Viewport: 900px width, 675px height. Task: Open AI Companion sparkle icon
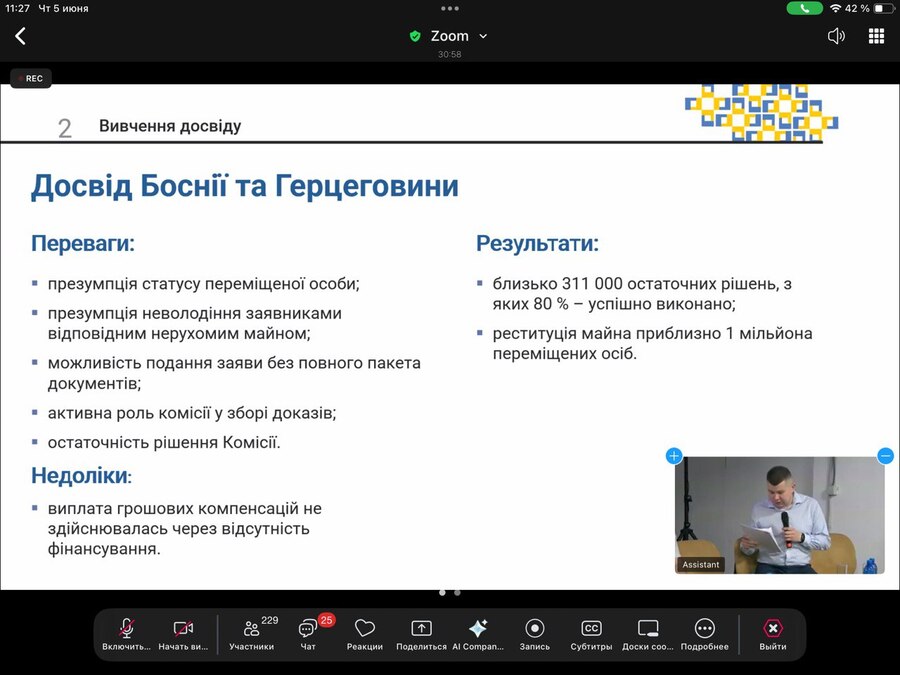point(478,634)
